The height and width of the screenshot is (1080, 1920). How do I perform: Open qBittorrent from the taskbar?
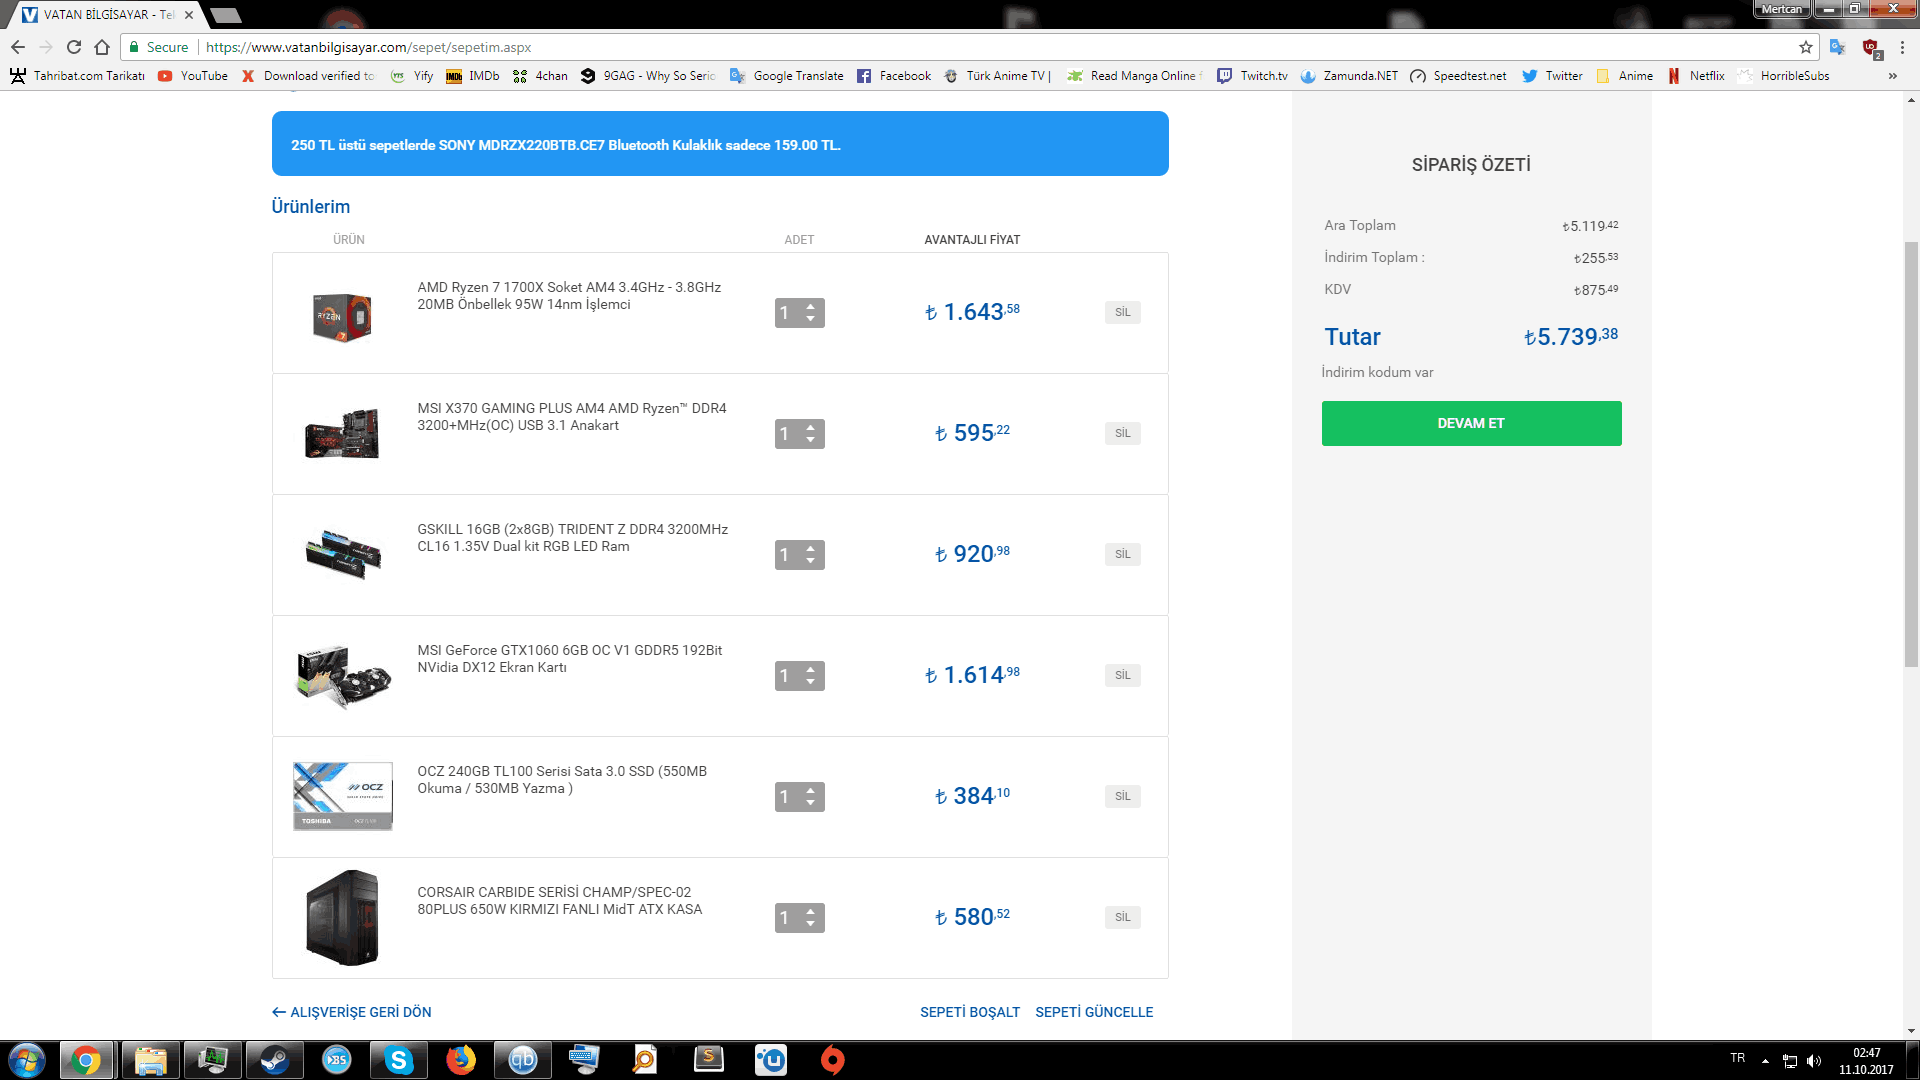[x=522, y=1060]
